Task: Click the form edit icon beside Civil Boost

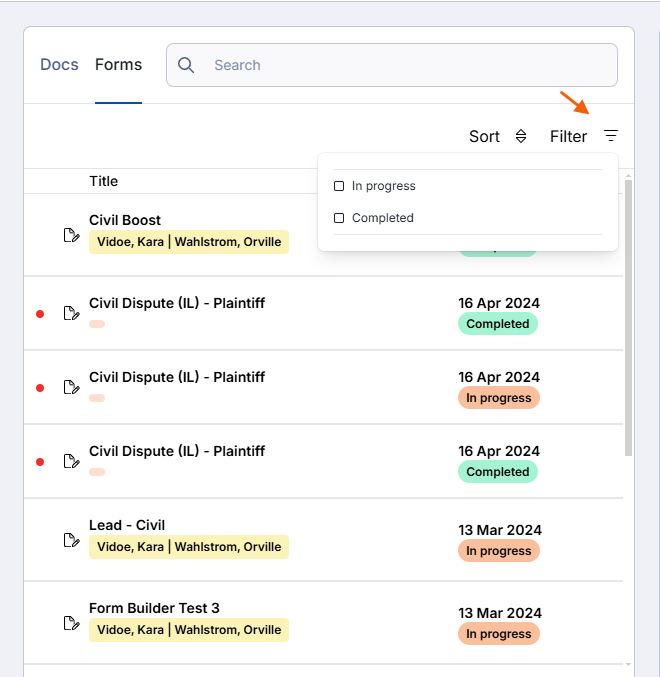Action: click(x=71, y=235)
